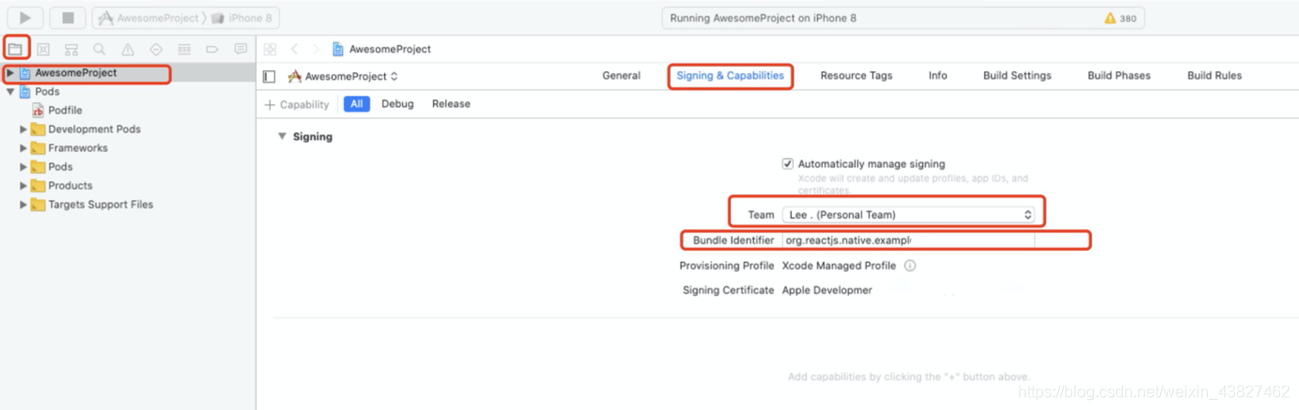Toggle Automatically manage signing checkbox

click(788, 164)
